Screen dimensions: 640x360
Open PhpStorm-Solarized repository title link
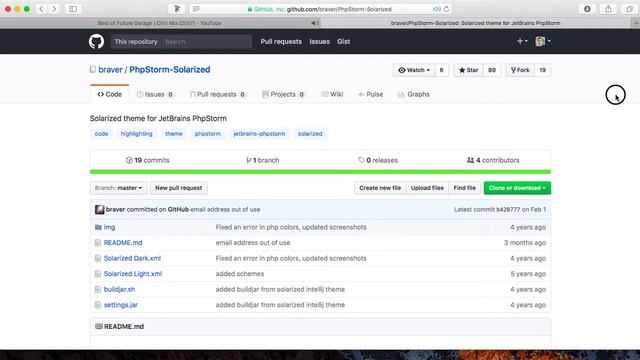[x=170, y=70]
